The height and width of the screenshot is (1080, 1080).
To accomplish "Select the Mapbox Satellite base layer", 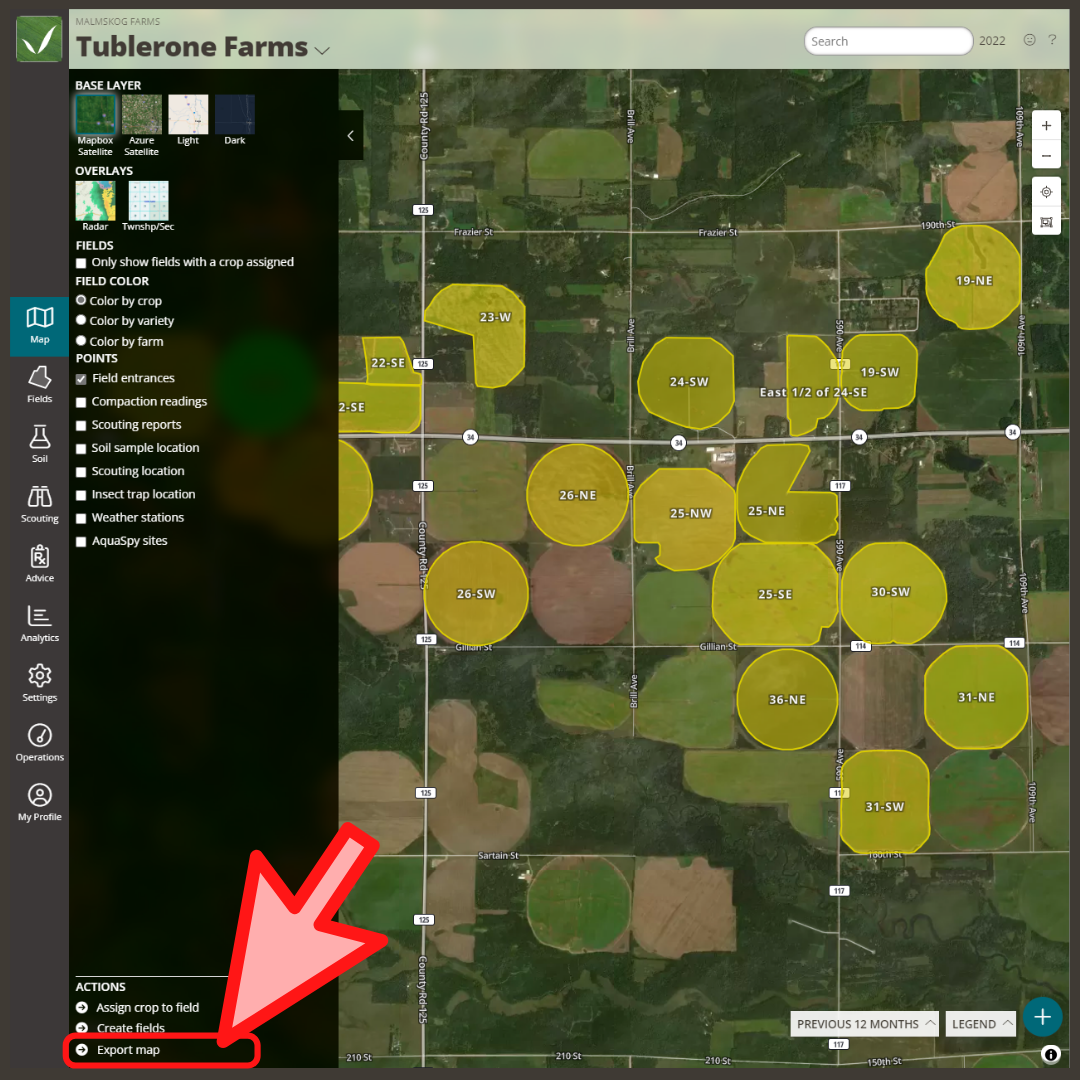I will coord(95,114).
